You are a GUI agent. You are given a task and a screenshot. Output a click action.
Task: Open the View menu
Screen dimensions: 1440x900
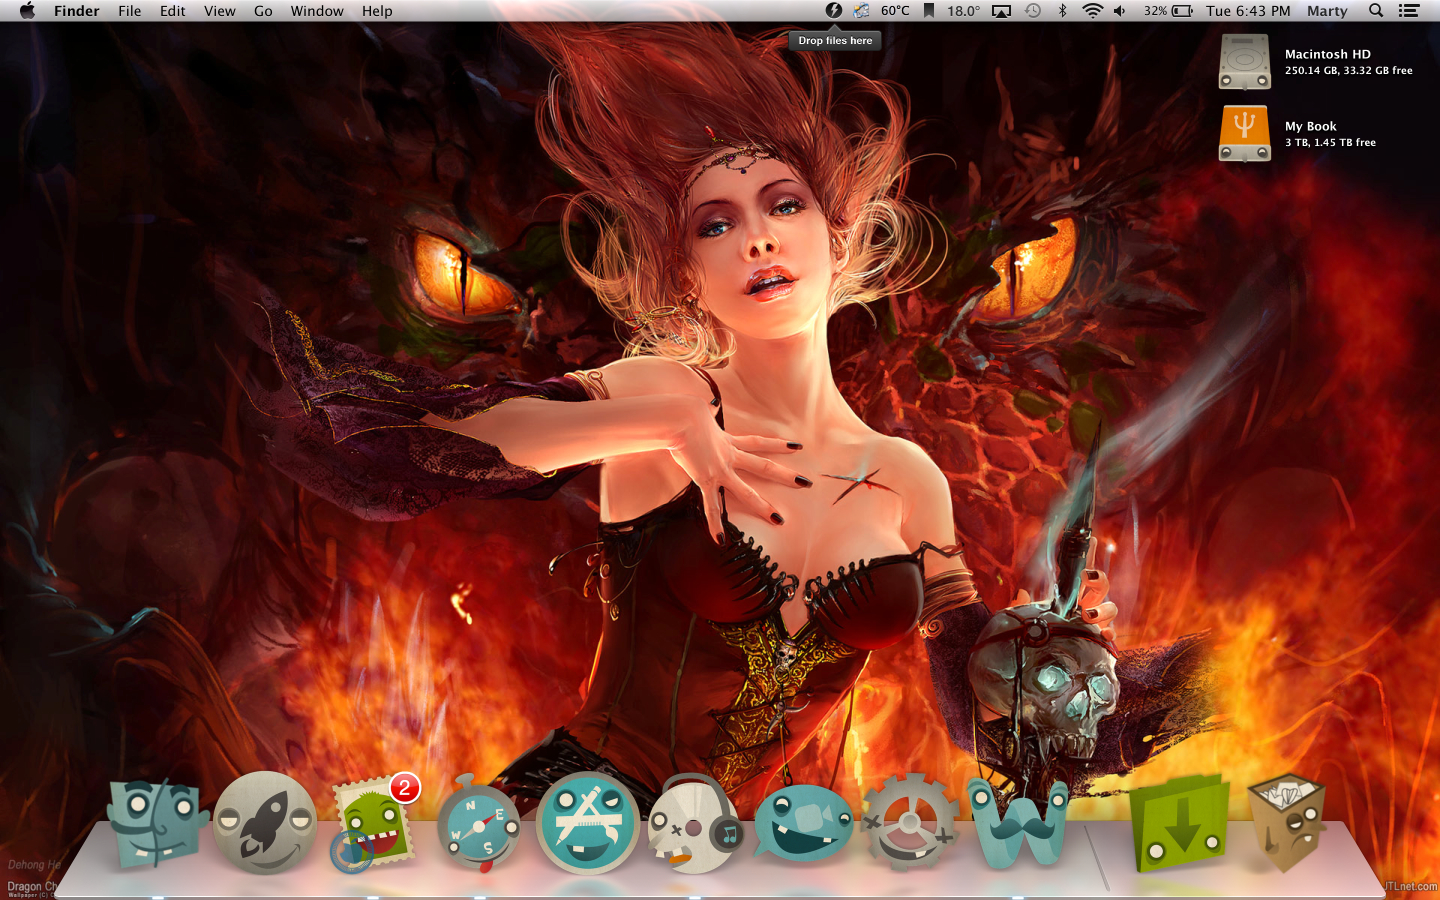[220, 11]
